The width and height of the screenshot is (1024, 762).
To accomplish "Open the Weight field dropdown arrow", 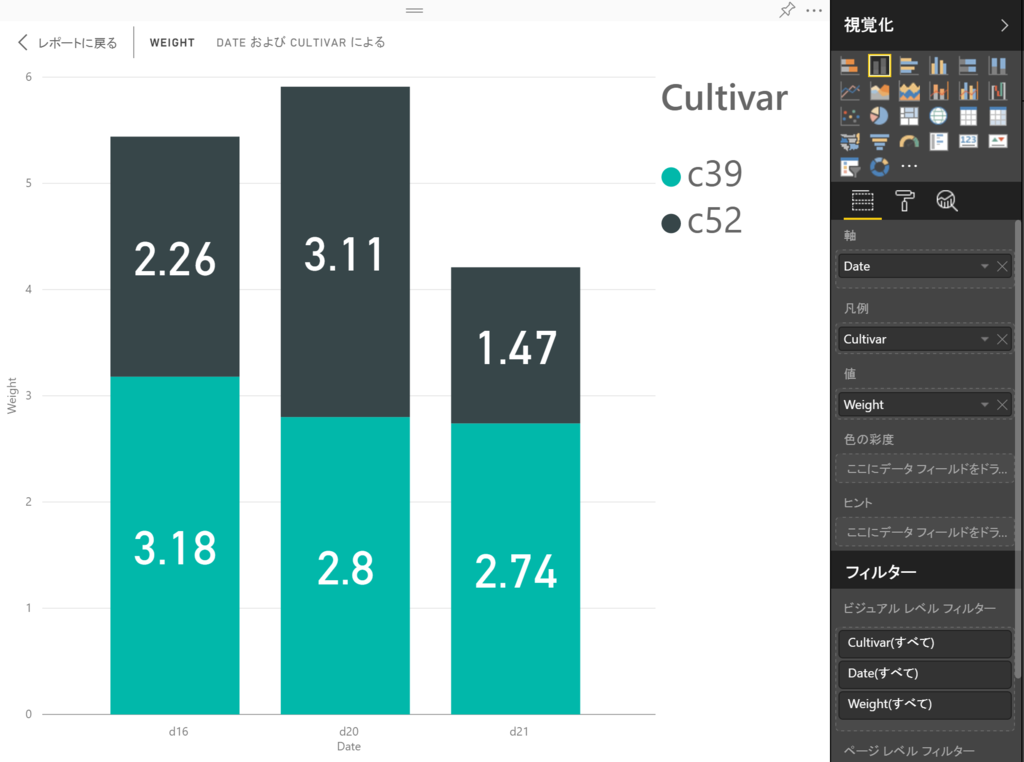I will click(984, 405).
